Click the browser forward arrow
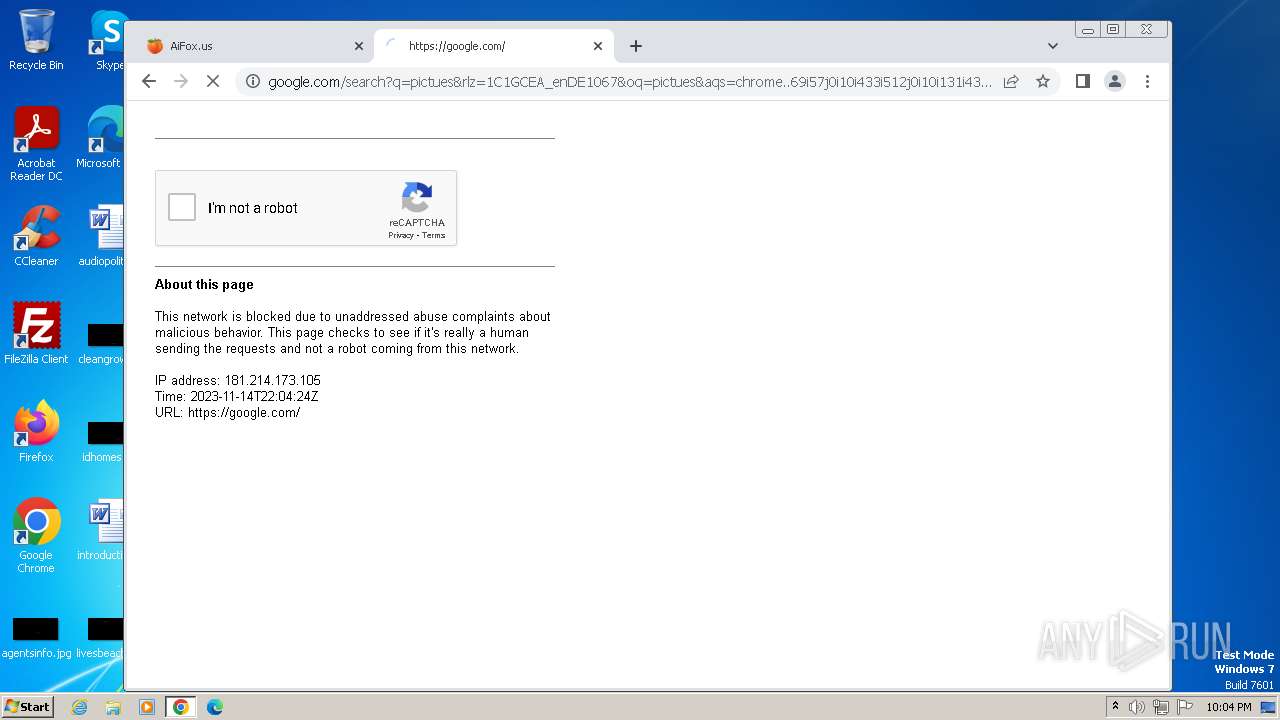Viewport: 1280px width, 720px height. (x=181, y=81)
